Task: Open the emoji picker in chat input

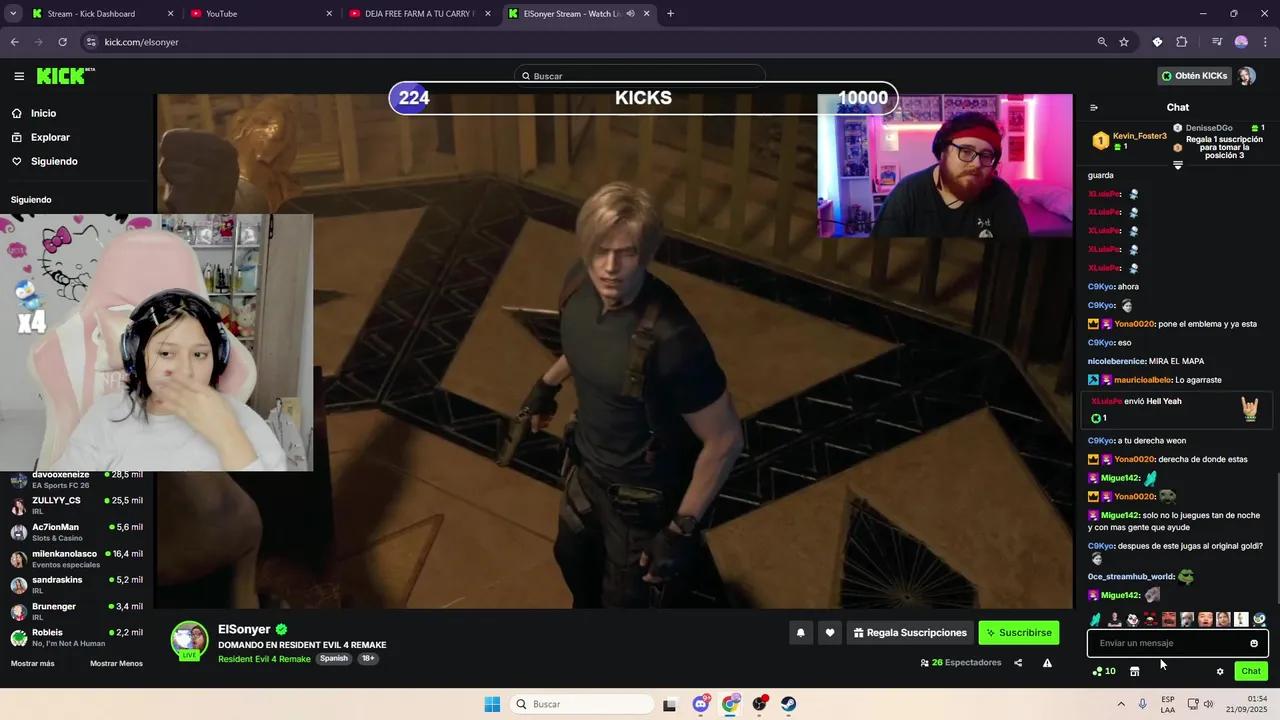Action: tap(1254, 643)
